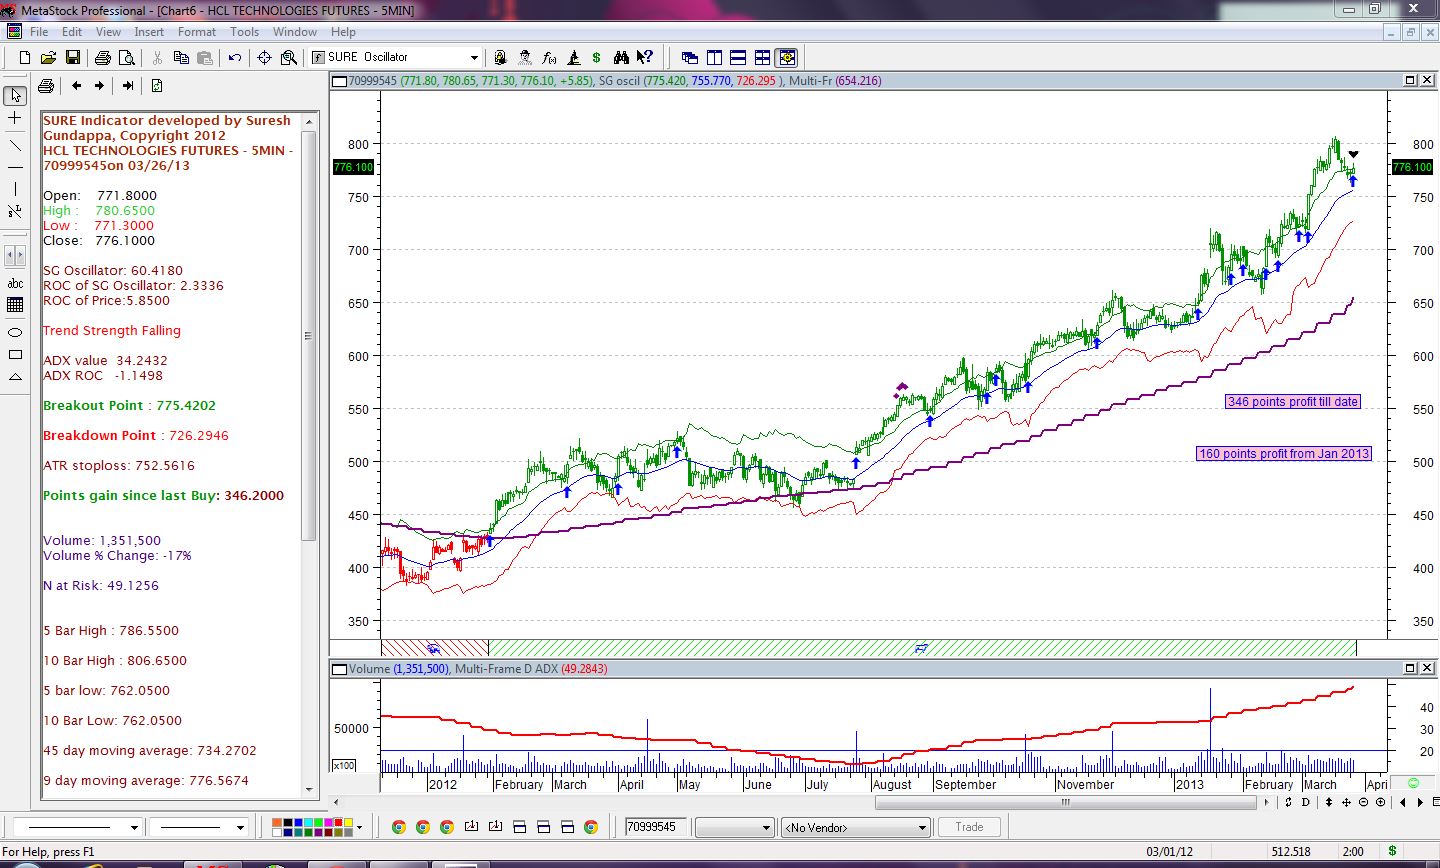Close the Volume inner window
The image size is (1440, 868).
pos(1427,668)
